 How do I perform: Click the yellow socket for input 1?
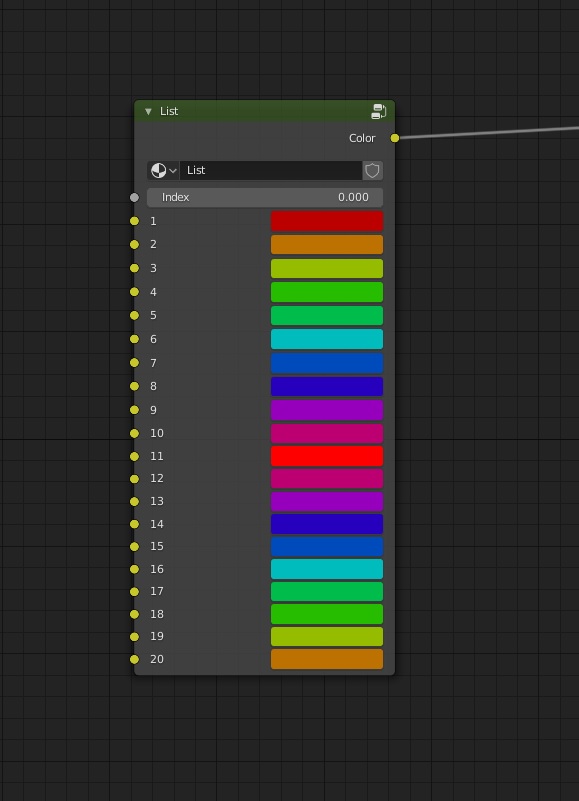coord(134,221)
